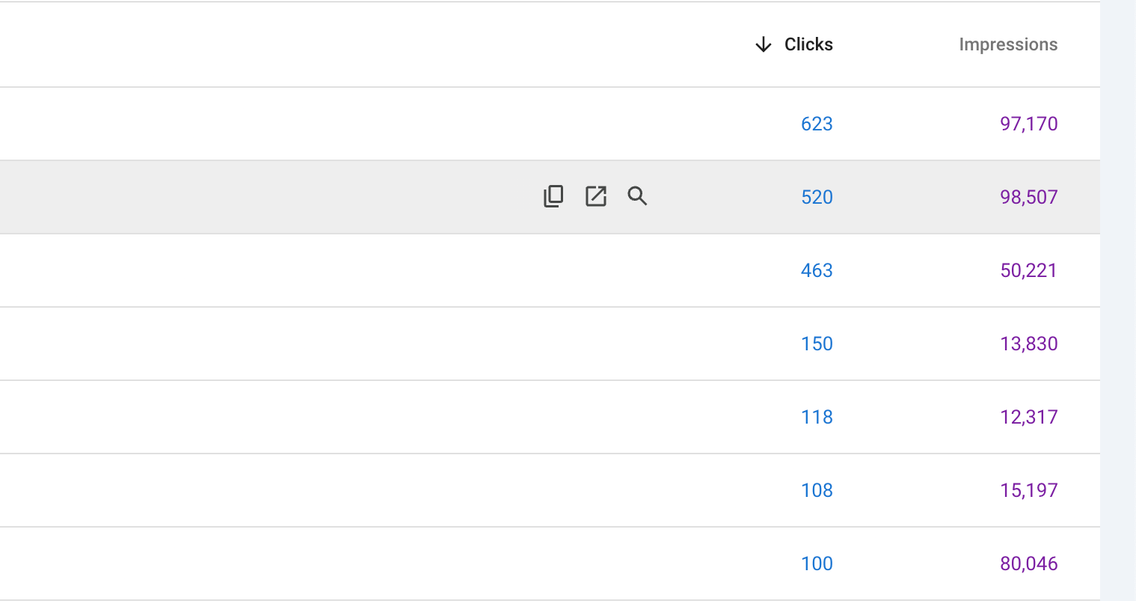Image resolution: width=1136 pixels, height=601 pixels.
Task: Select the 118 clicks entry
Action: point(818,416)
